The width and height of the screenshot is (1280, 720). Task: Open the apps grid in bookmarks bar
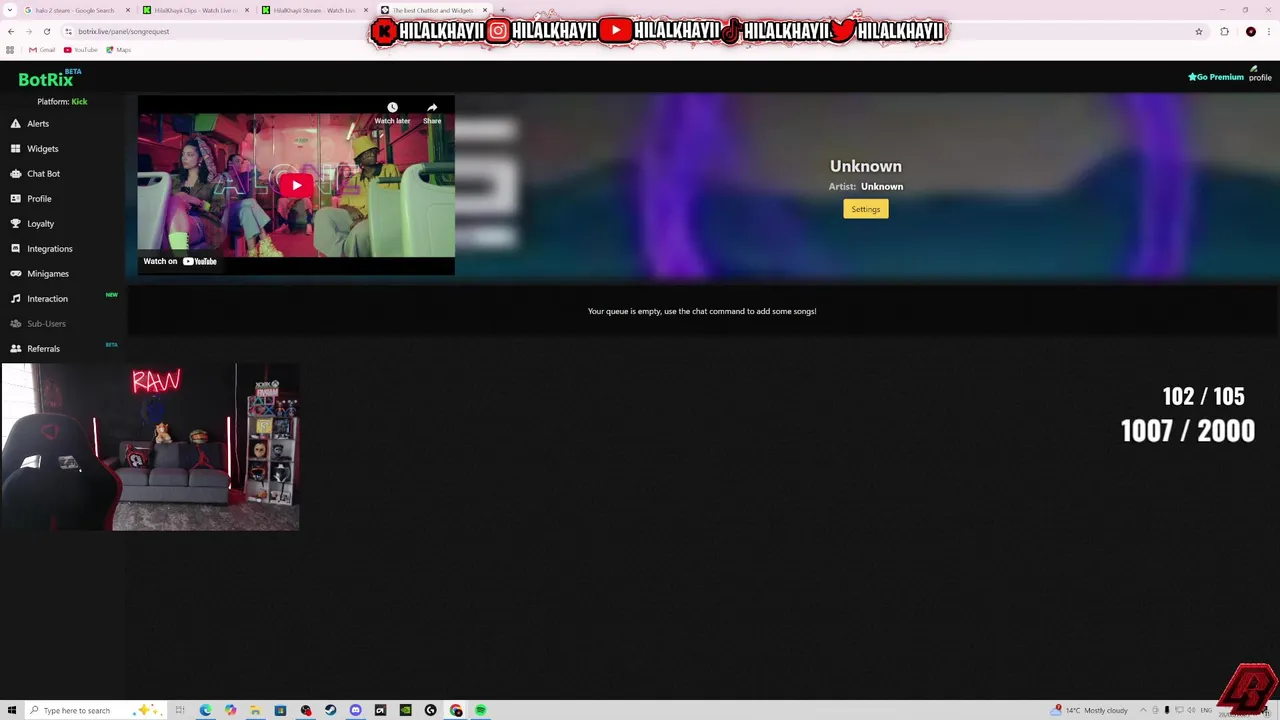tap(11, 50)
